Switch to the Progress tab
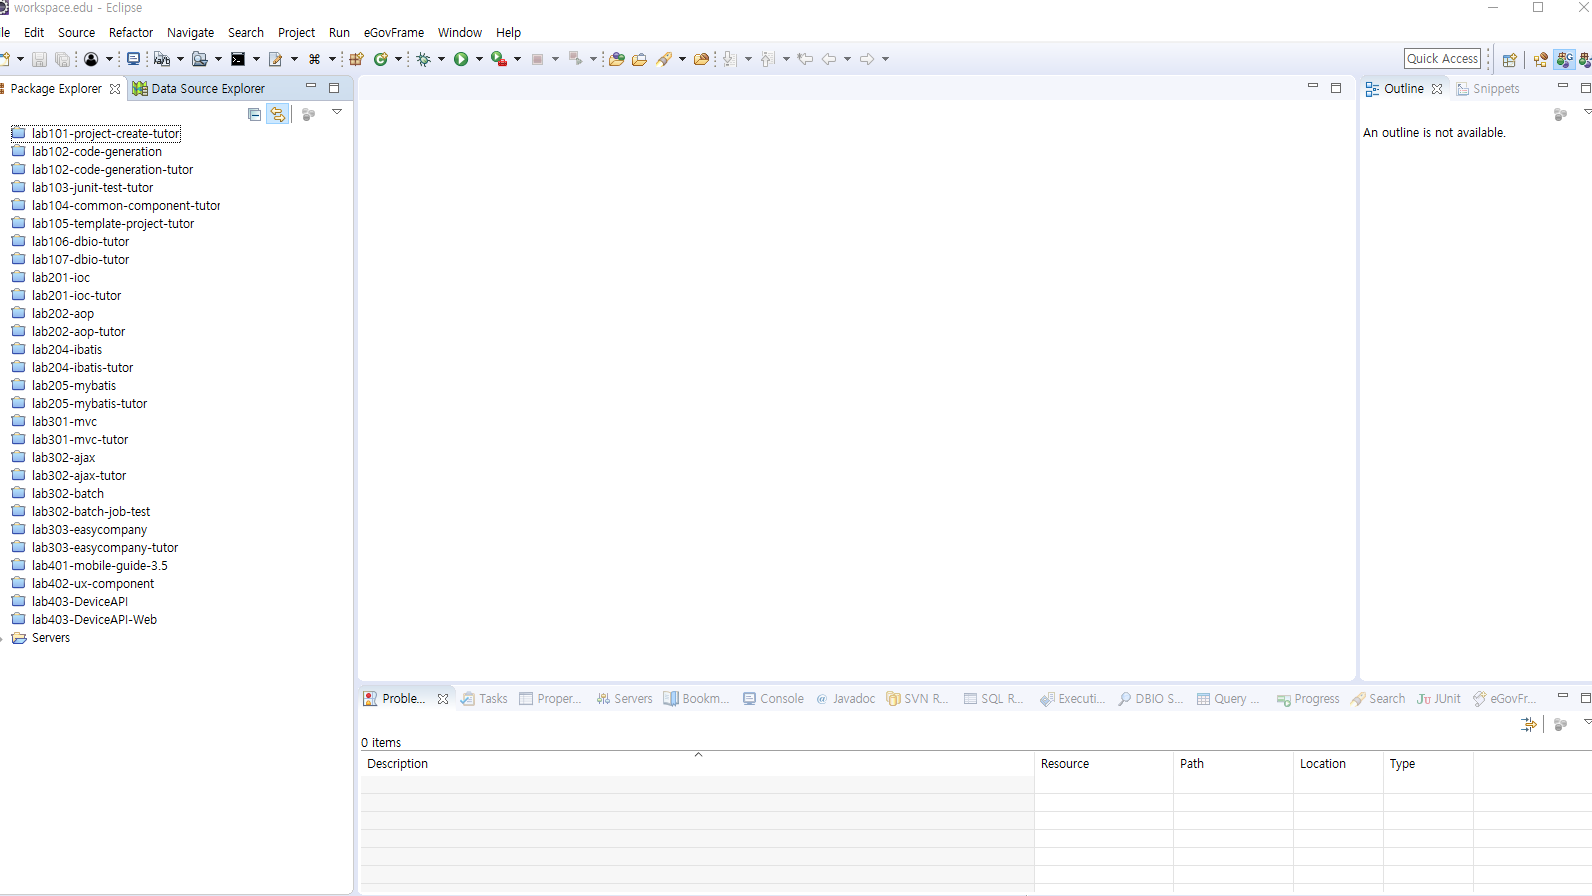The width and height of the screenshot is (1592, 896). pyautogui.click(x=1308, y=699)
